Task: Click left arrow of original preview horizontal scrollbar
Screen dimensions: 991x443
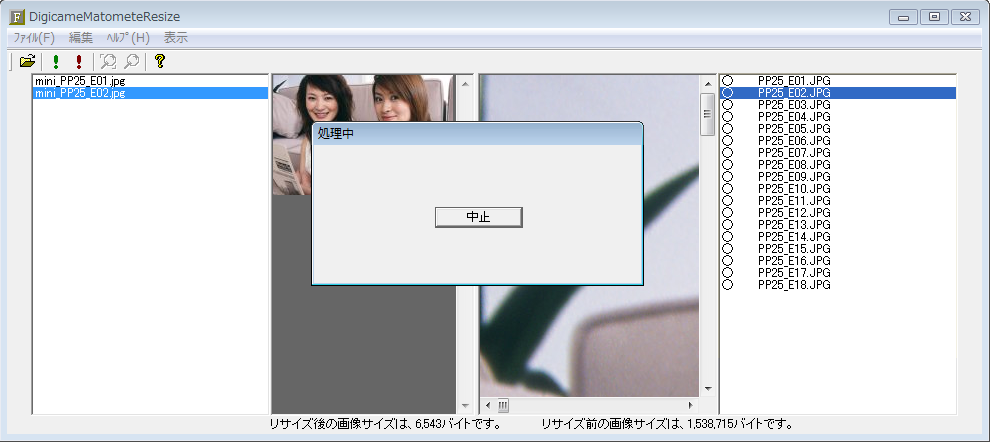Action: click(x=487, y=405)
